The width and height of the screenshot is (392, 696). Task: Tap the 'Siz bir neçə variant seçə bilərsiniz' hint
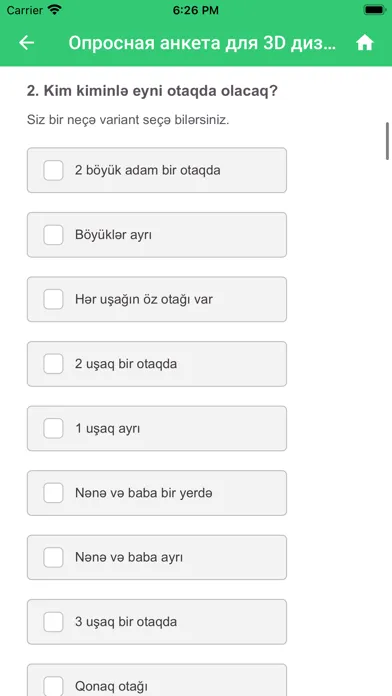(128, 120)
